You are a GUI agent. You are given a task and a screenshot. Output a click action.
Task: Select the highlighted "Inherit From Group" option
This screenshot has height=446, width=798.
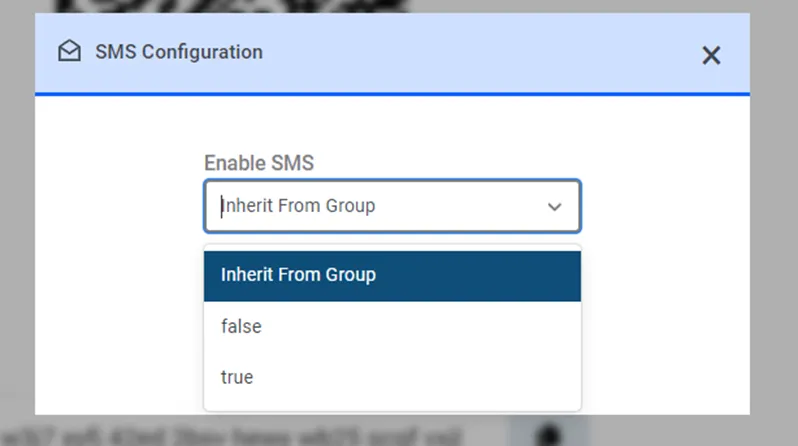click(298, 274)
